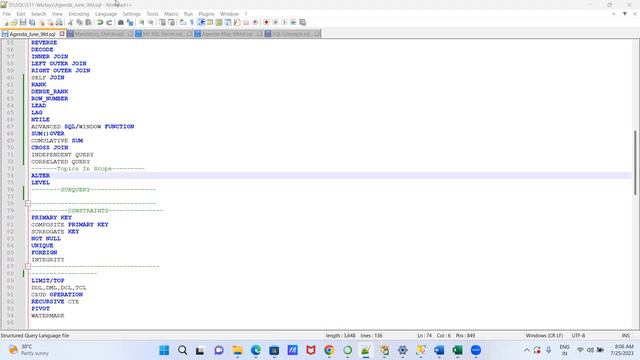Toggle file monitoring eye icon
This screenshot has width=640, height=360.
[x=255, y=22]
